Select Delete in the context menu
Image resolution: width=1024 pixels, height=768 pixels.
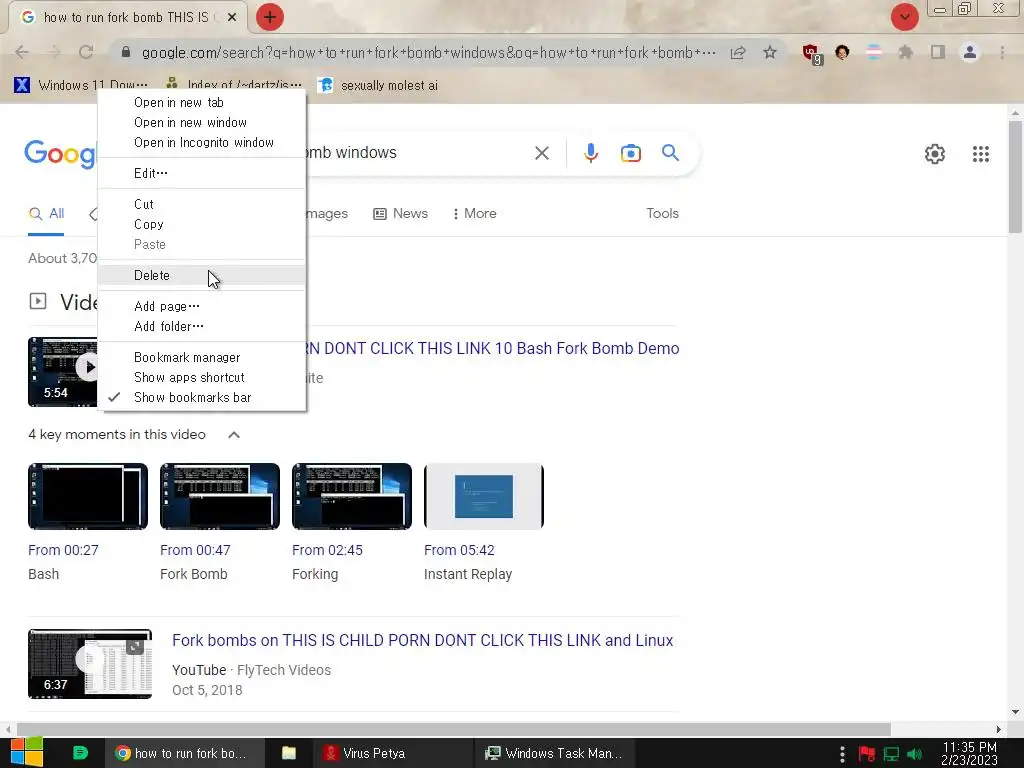tap(202, 276)
